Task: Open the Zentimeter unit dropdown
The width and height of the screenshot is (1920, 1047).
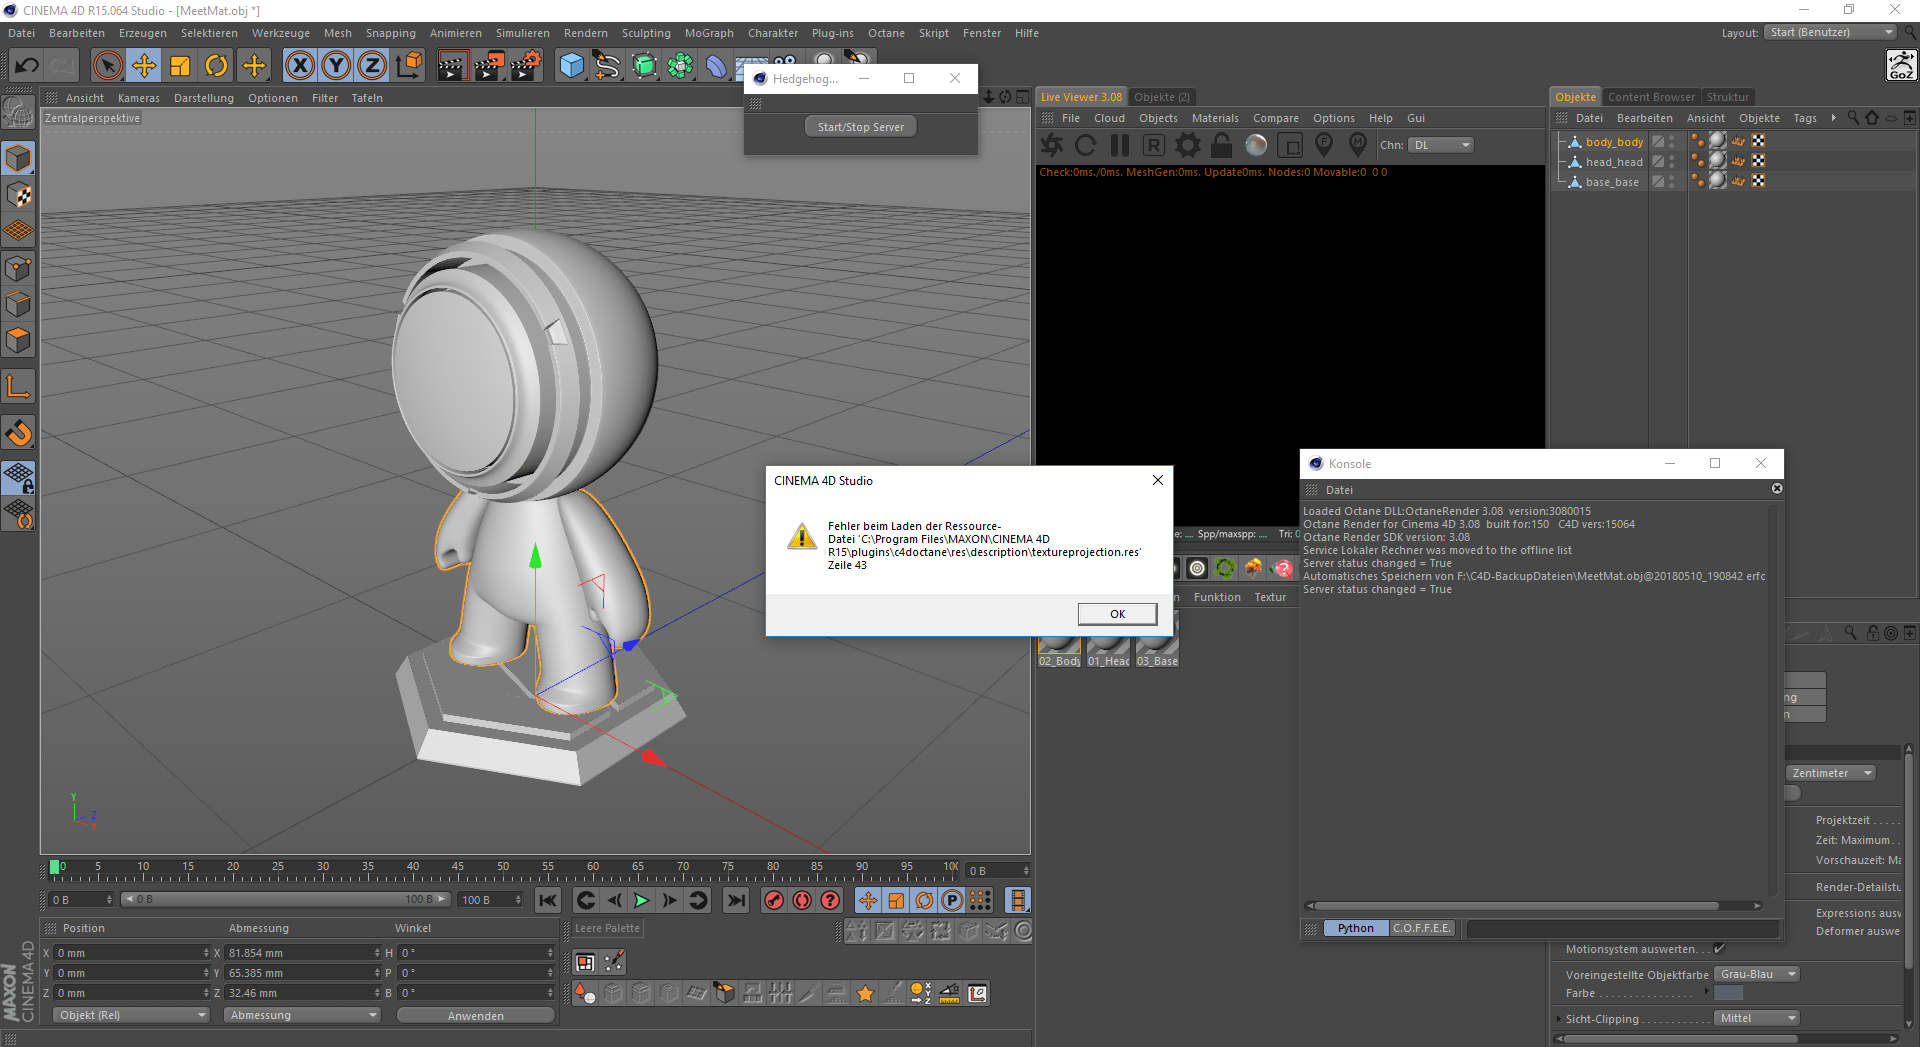Action: tap(1831, 773)
